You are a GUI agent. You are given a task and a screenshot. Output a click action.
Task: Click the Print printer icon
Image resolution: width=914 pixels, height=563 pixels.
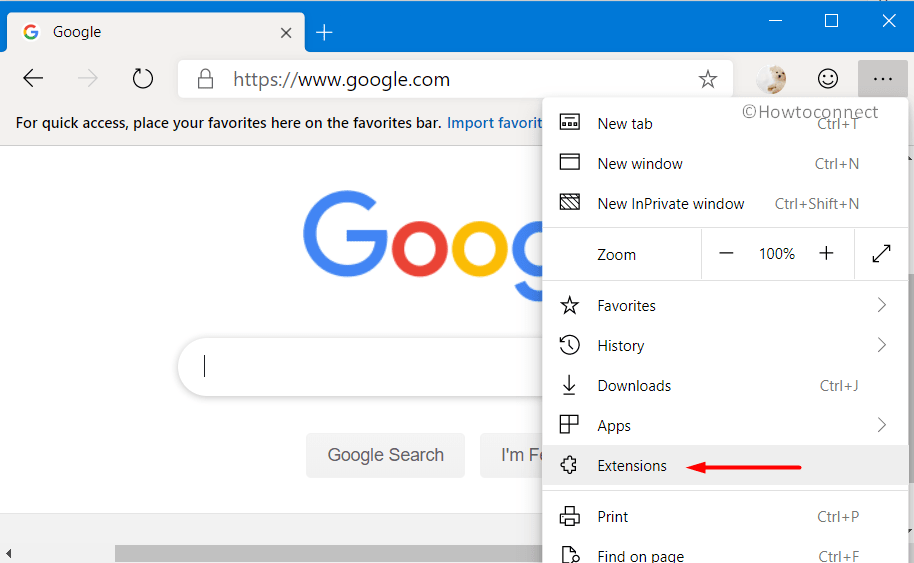[x=570, y=516]
